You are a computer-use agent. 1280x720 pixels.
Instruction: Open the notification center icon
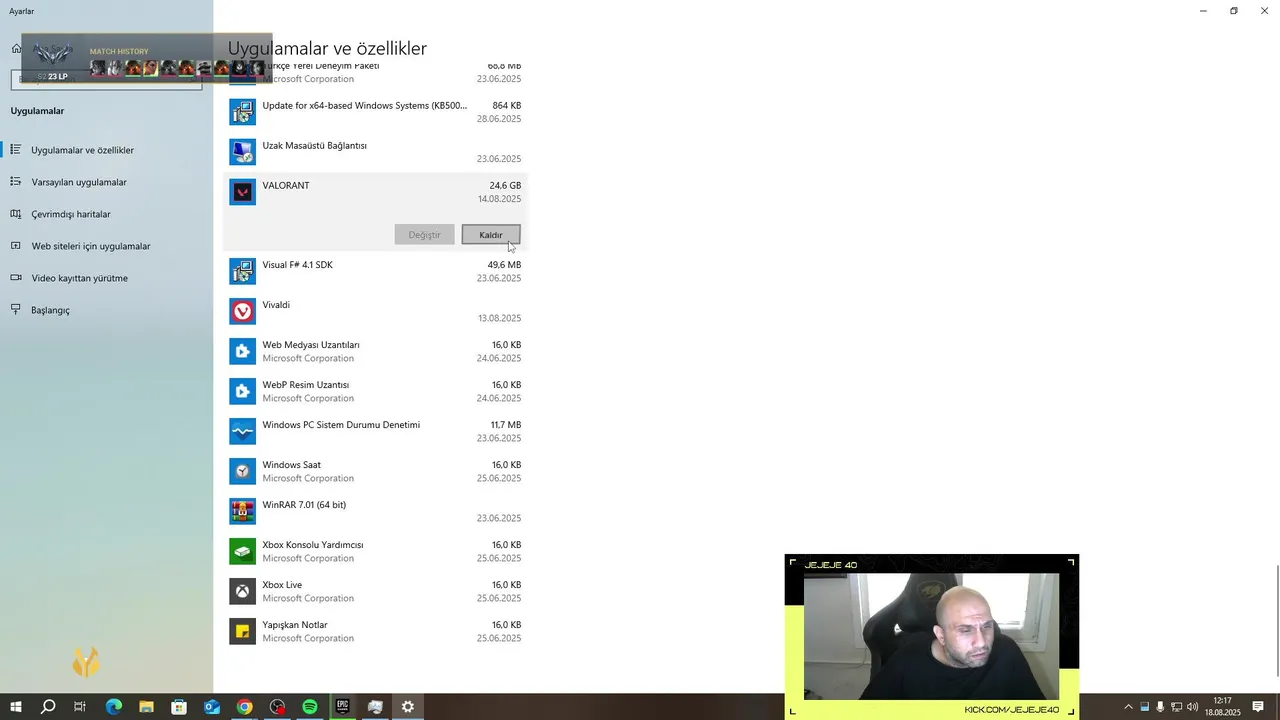tap(1258, 707)
